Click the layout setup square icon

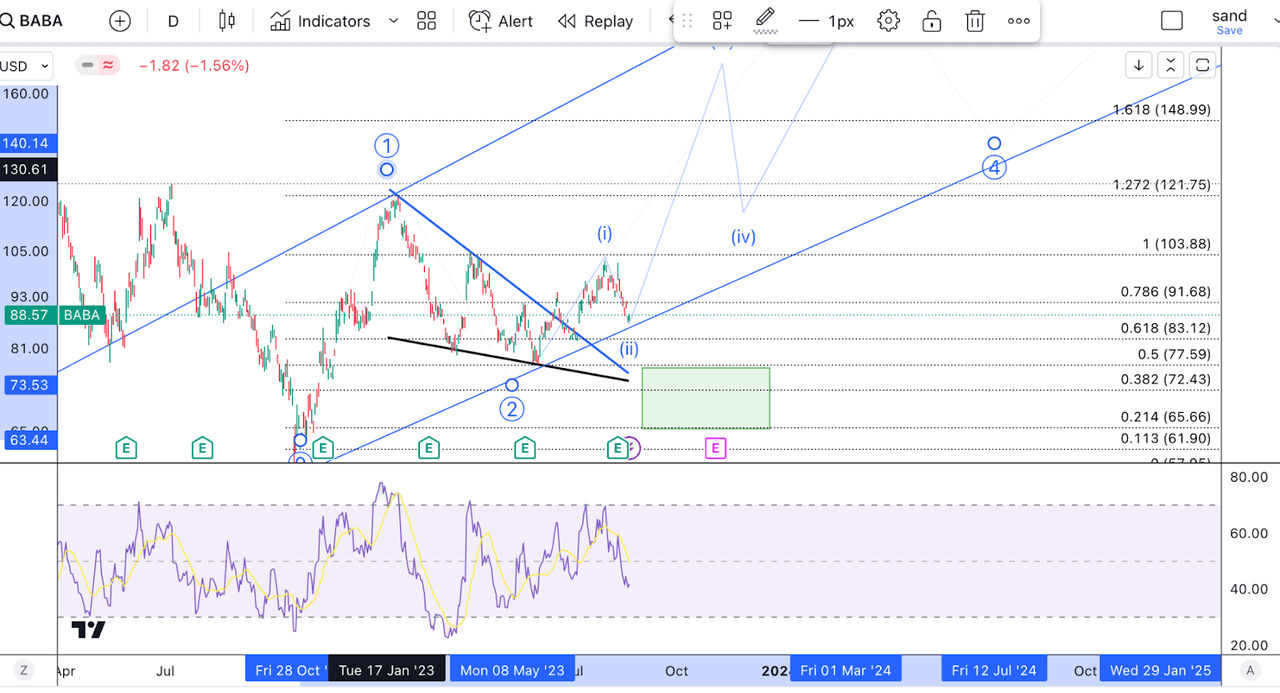click(1171, 21)
